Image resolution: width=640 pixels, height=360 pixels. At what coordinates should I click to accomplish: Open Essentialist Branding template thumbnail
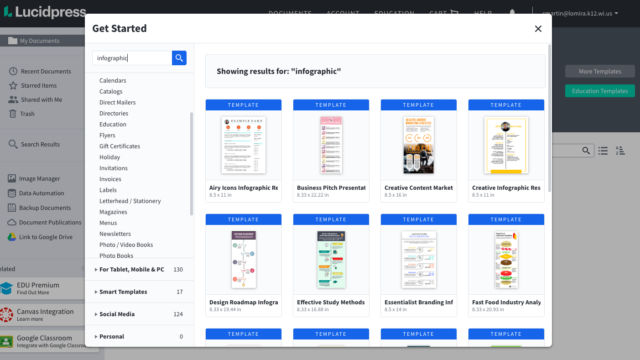click(x=419, y=260)
